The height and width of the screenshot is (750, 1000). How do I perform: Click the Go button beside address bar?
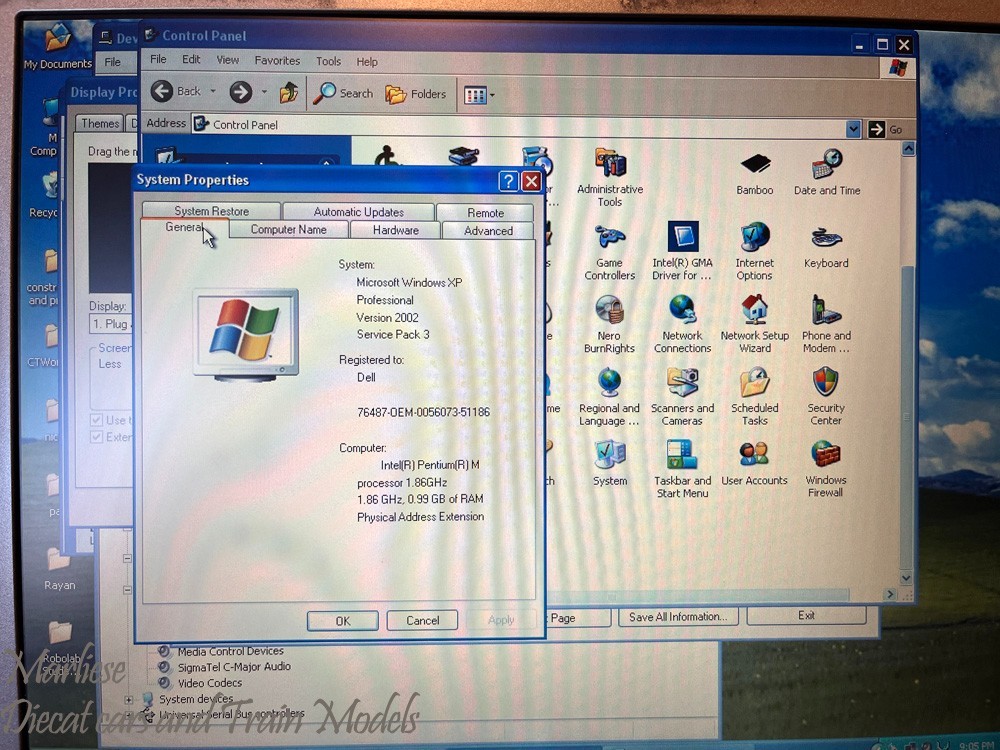click(x=886, y=129)
